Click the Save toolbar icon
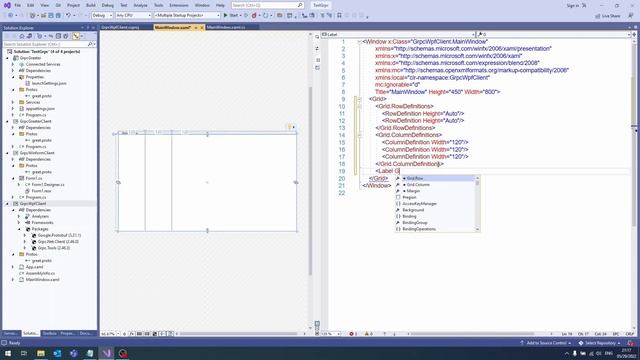This screenshot has width=640, height=360. click(51, 16)
